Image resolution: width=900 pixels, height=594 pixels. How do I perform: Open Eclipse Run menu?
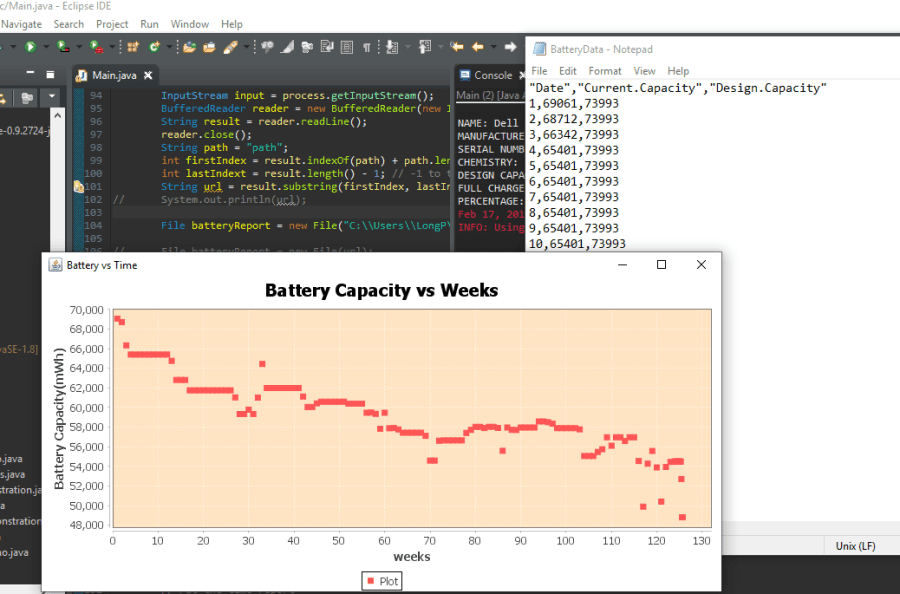(149, 24)
